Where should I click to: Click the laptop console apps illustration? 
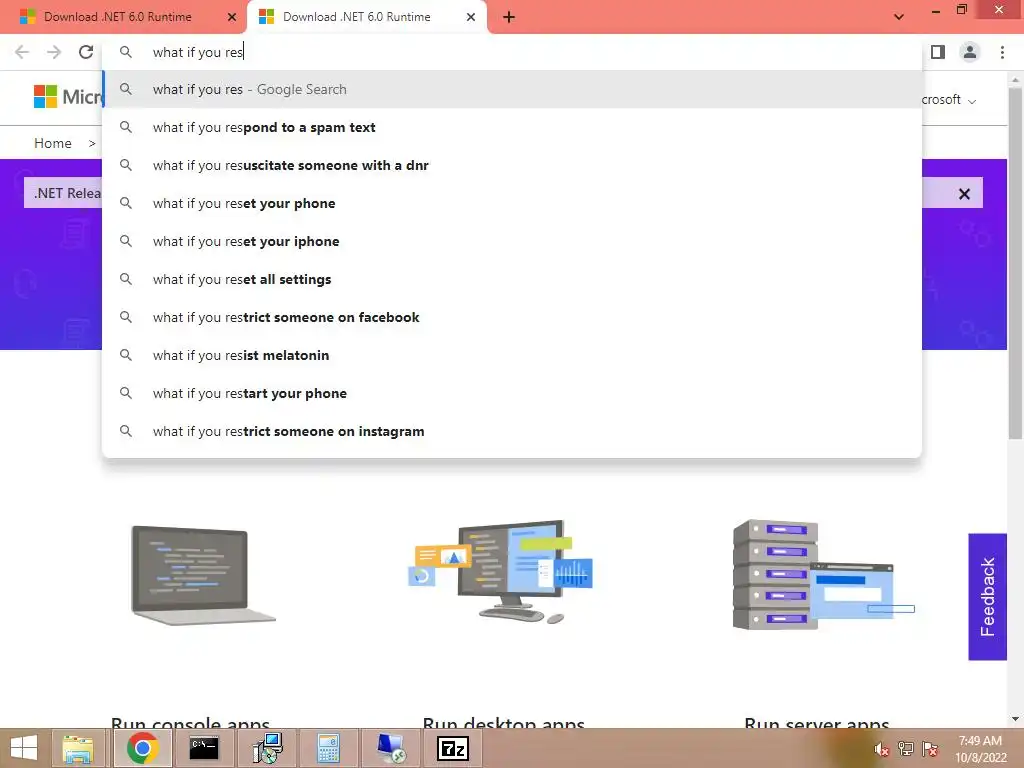[203, 575]
